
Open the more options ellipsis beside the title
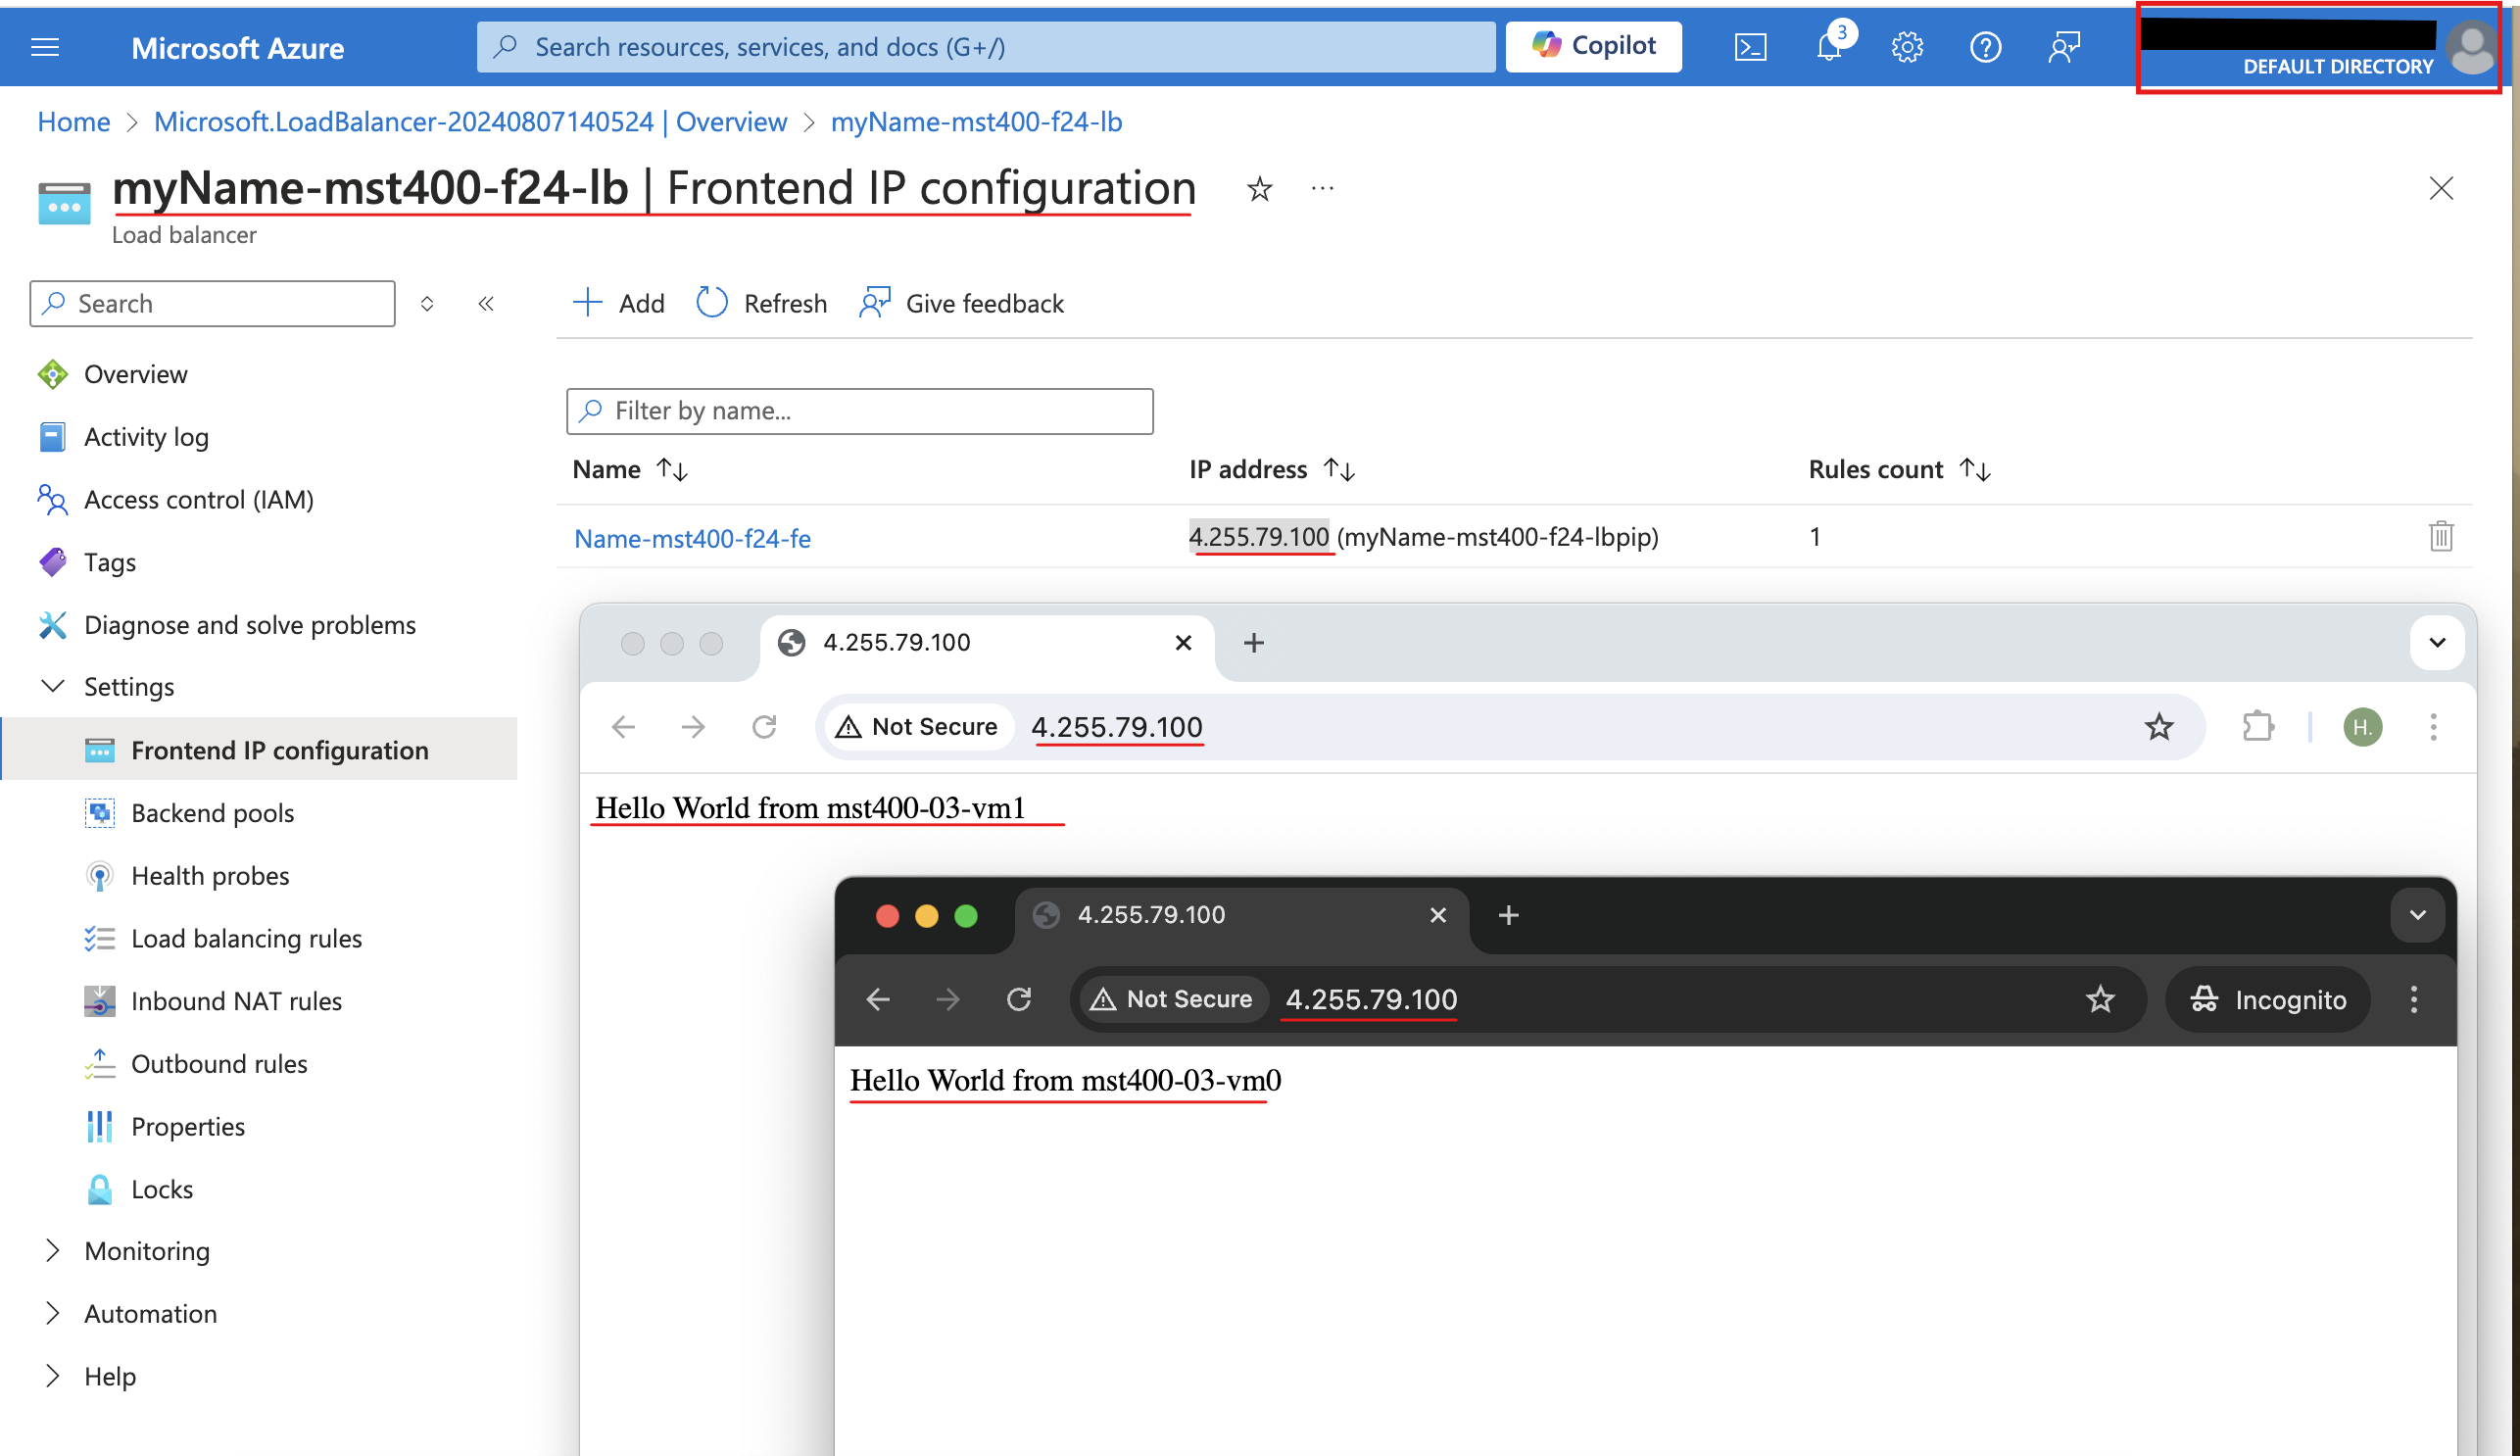coord(1322,188)
